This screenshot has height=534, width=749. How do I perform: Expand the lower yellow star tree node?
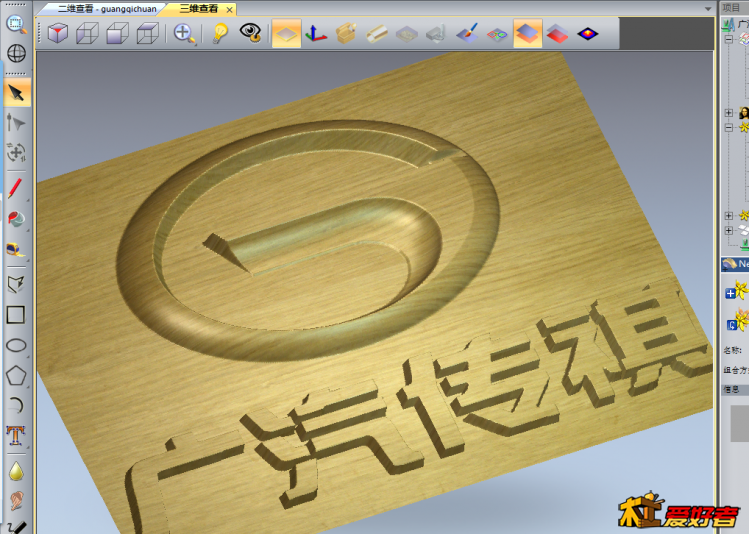728,215
